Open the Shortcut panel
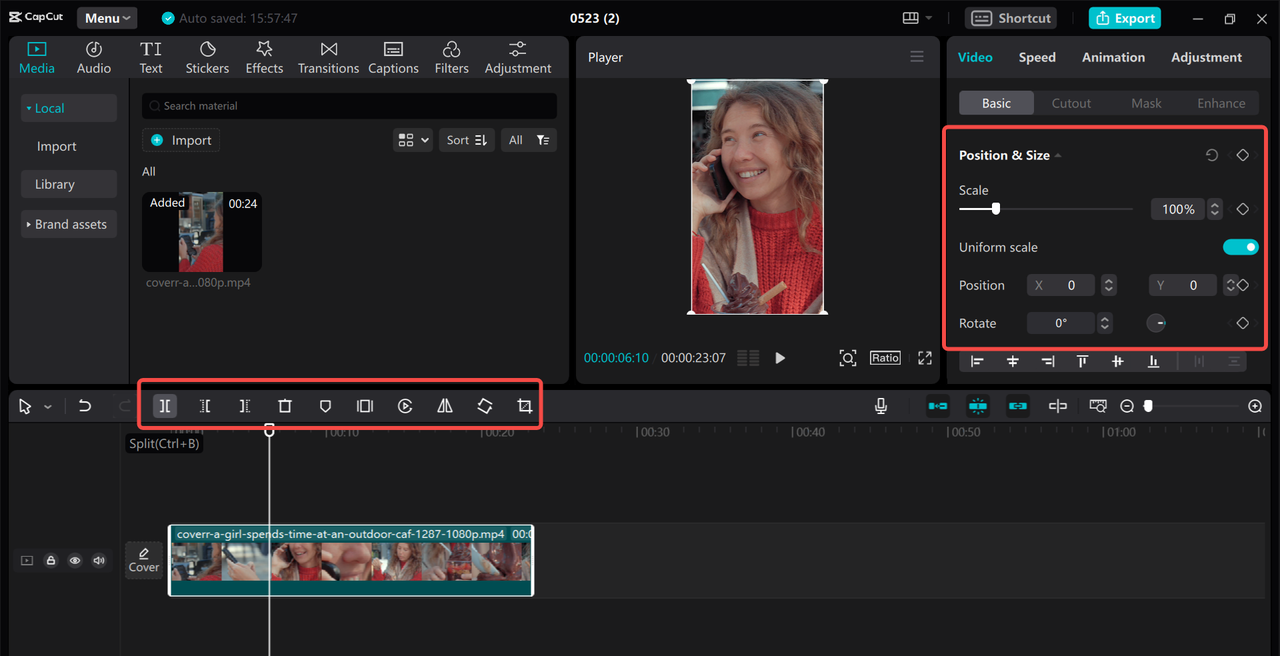The image size is (1280, 656). (1012, 18)
